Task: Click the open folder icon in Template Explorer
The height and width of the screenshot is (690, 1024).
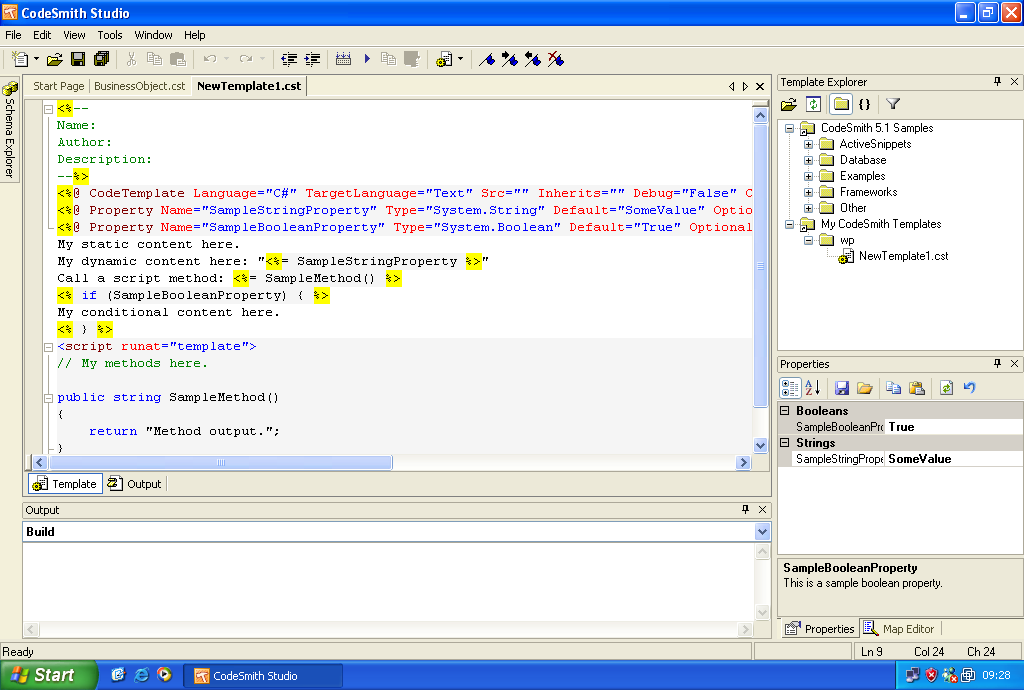Action: click(x=789, y=104)
